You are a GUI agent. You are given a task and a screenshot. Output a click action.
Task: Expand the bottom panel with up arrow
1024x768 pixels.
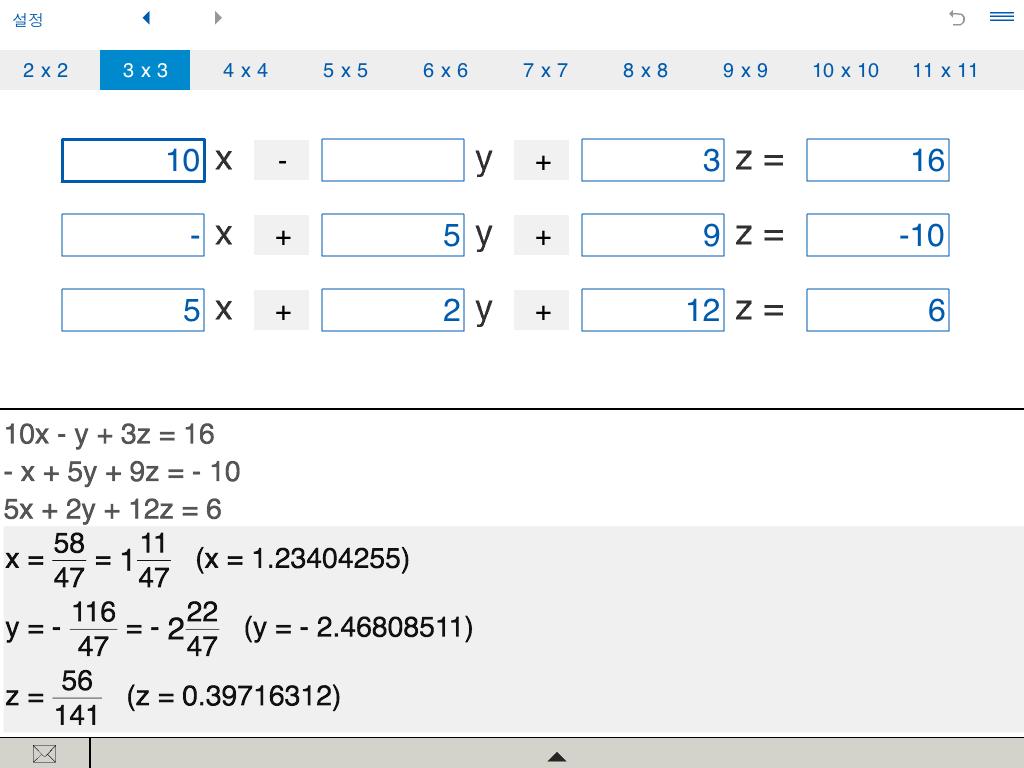click(x=556, y=757)
